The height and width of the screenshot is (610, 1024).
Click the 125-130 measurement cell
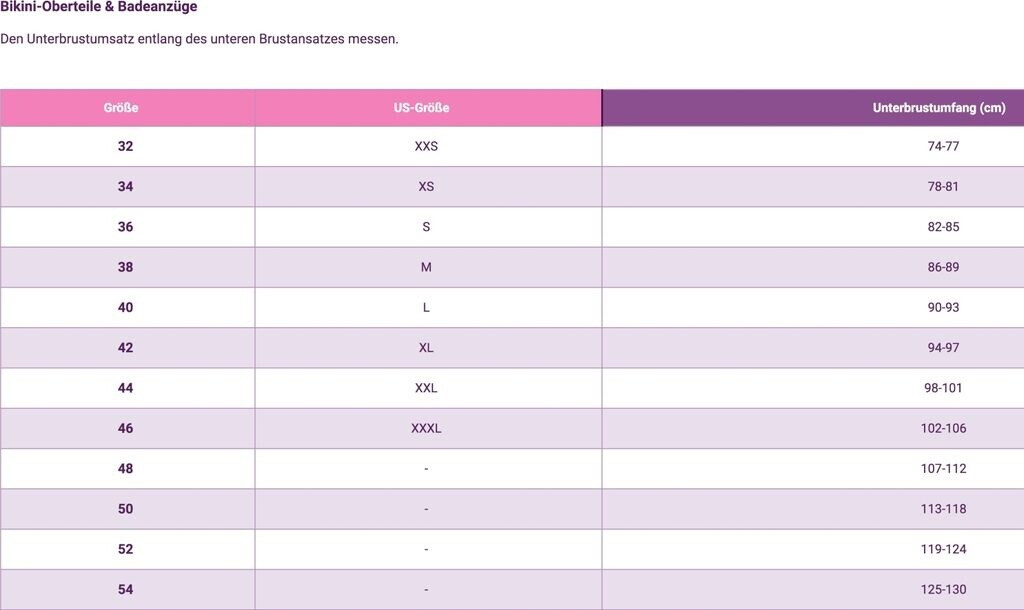point(943,590)
